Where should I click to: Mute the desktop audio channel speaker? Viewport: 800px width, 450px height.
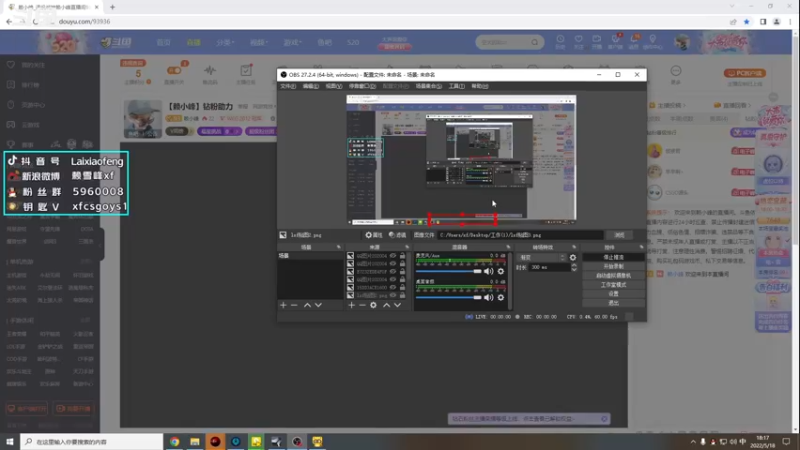click(488, 297)
